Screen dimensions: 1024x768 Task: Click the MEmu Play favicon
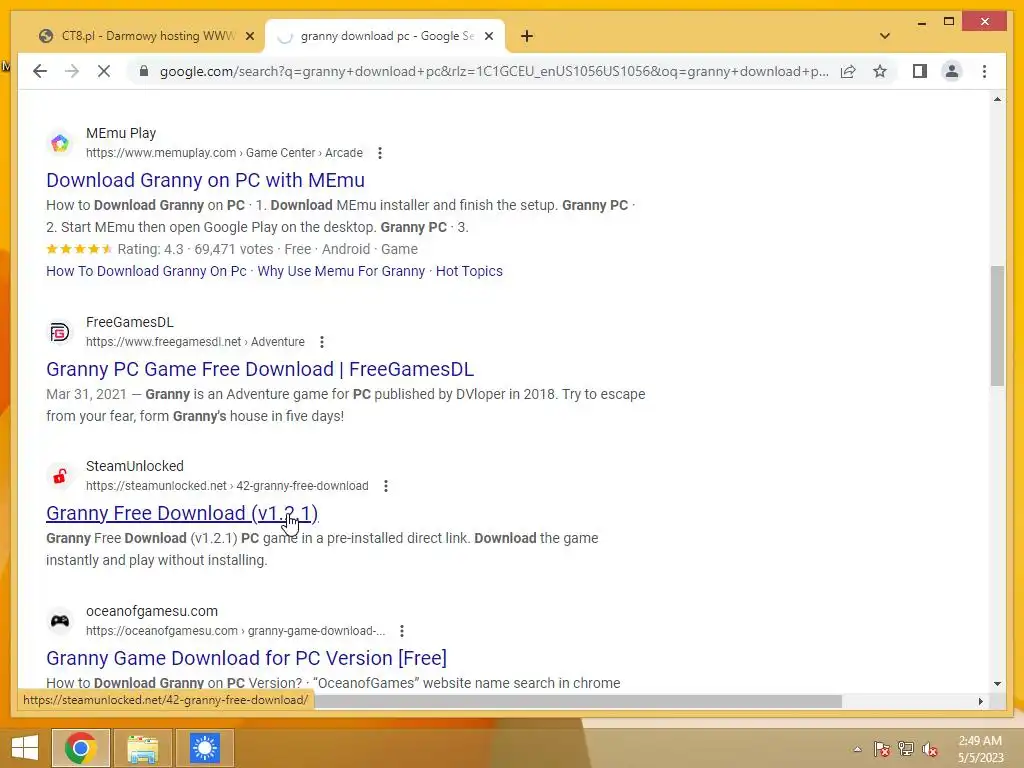pos(59,142)
